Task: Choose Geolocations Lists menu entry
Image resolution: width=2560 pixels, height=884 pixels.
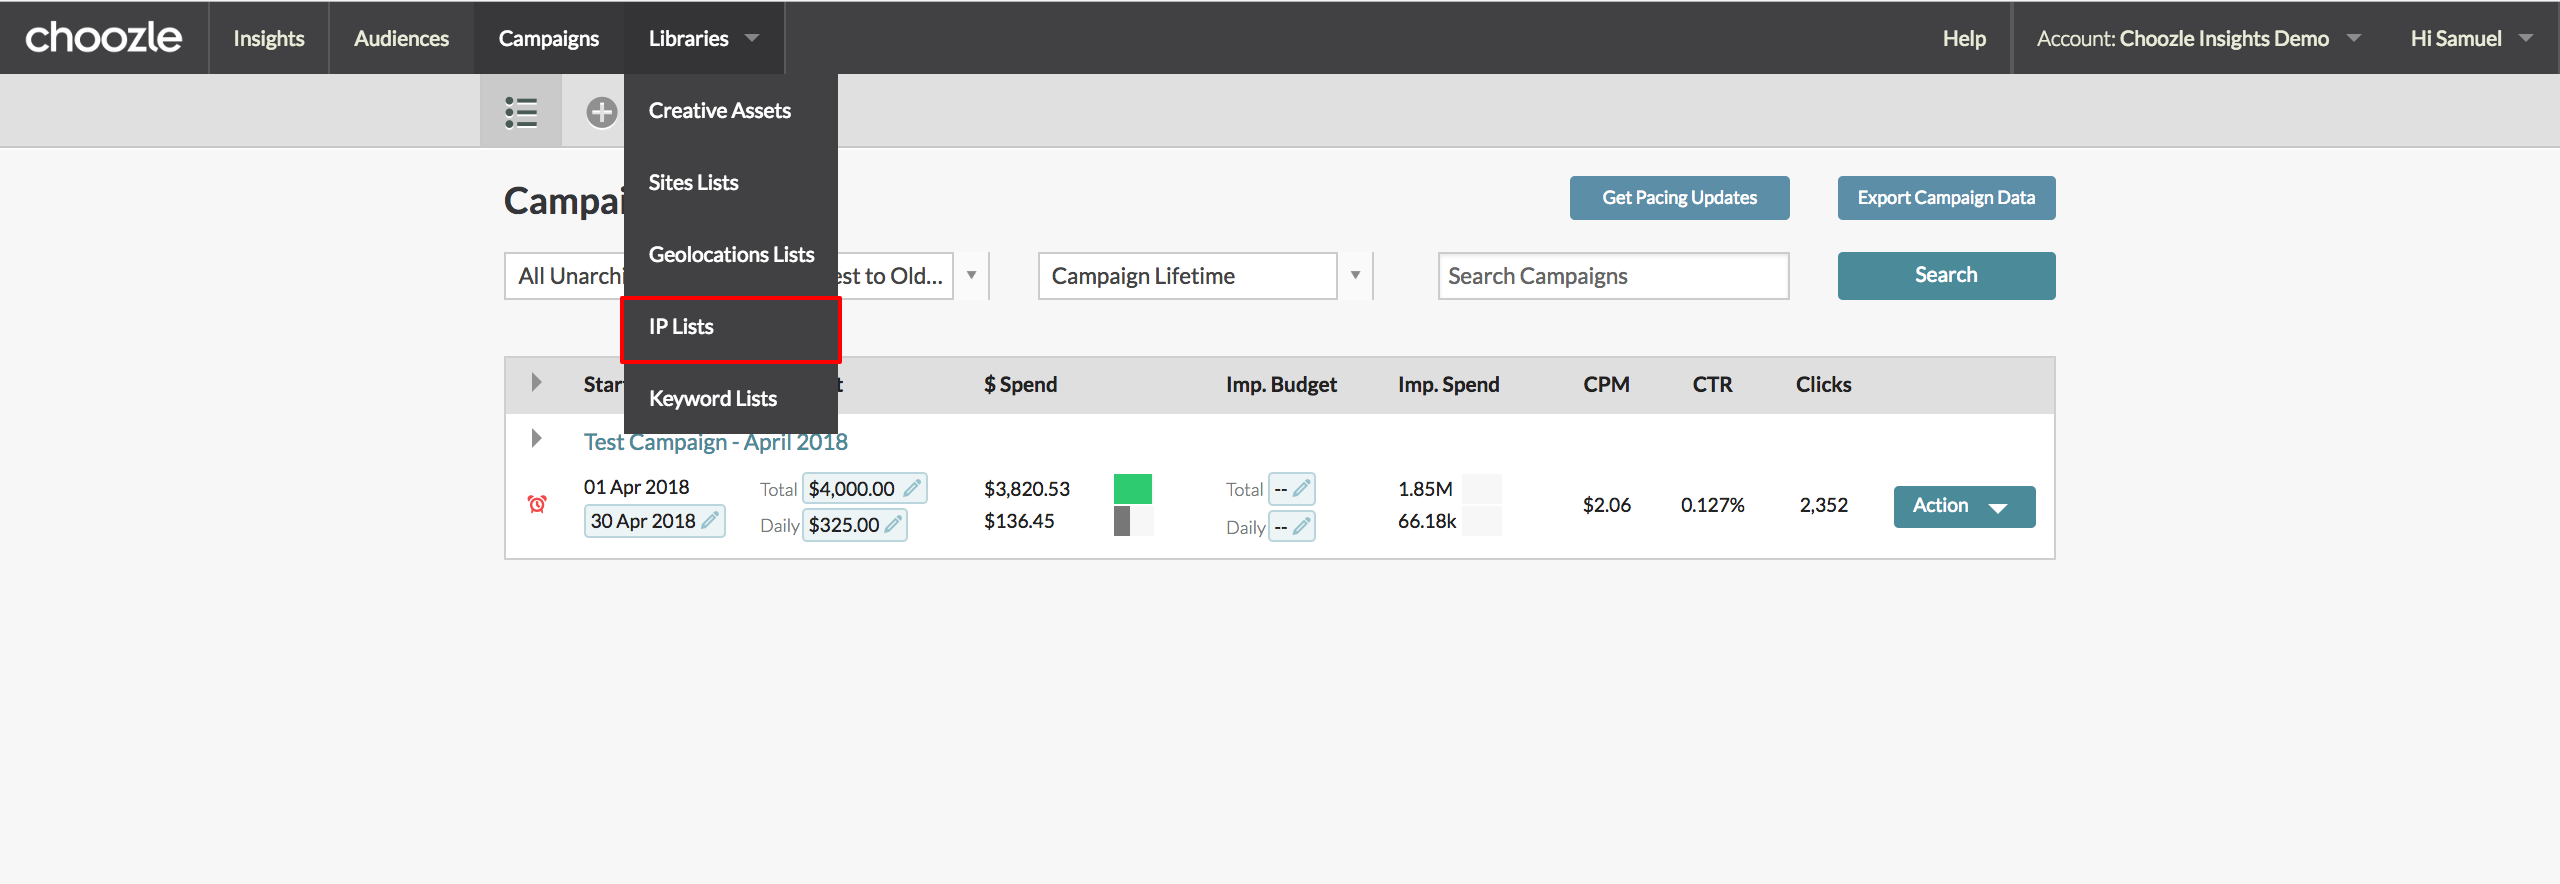Action: [731, 254]
